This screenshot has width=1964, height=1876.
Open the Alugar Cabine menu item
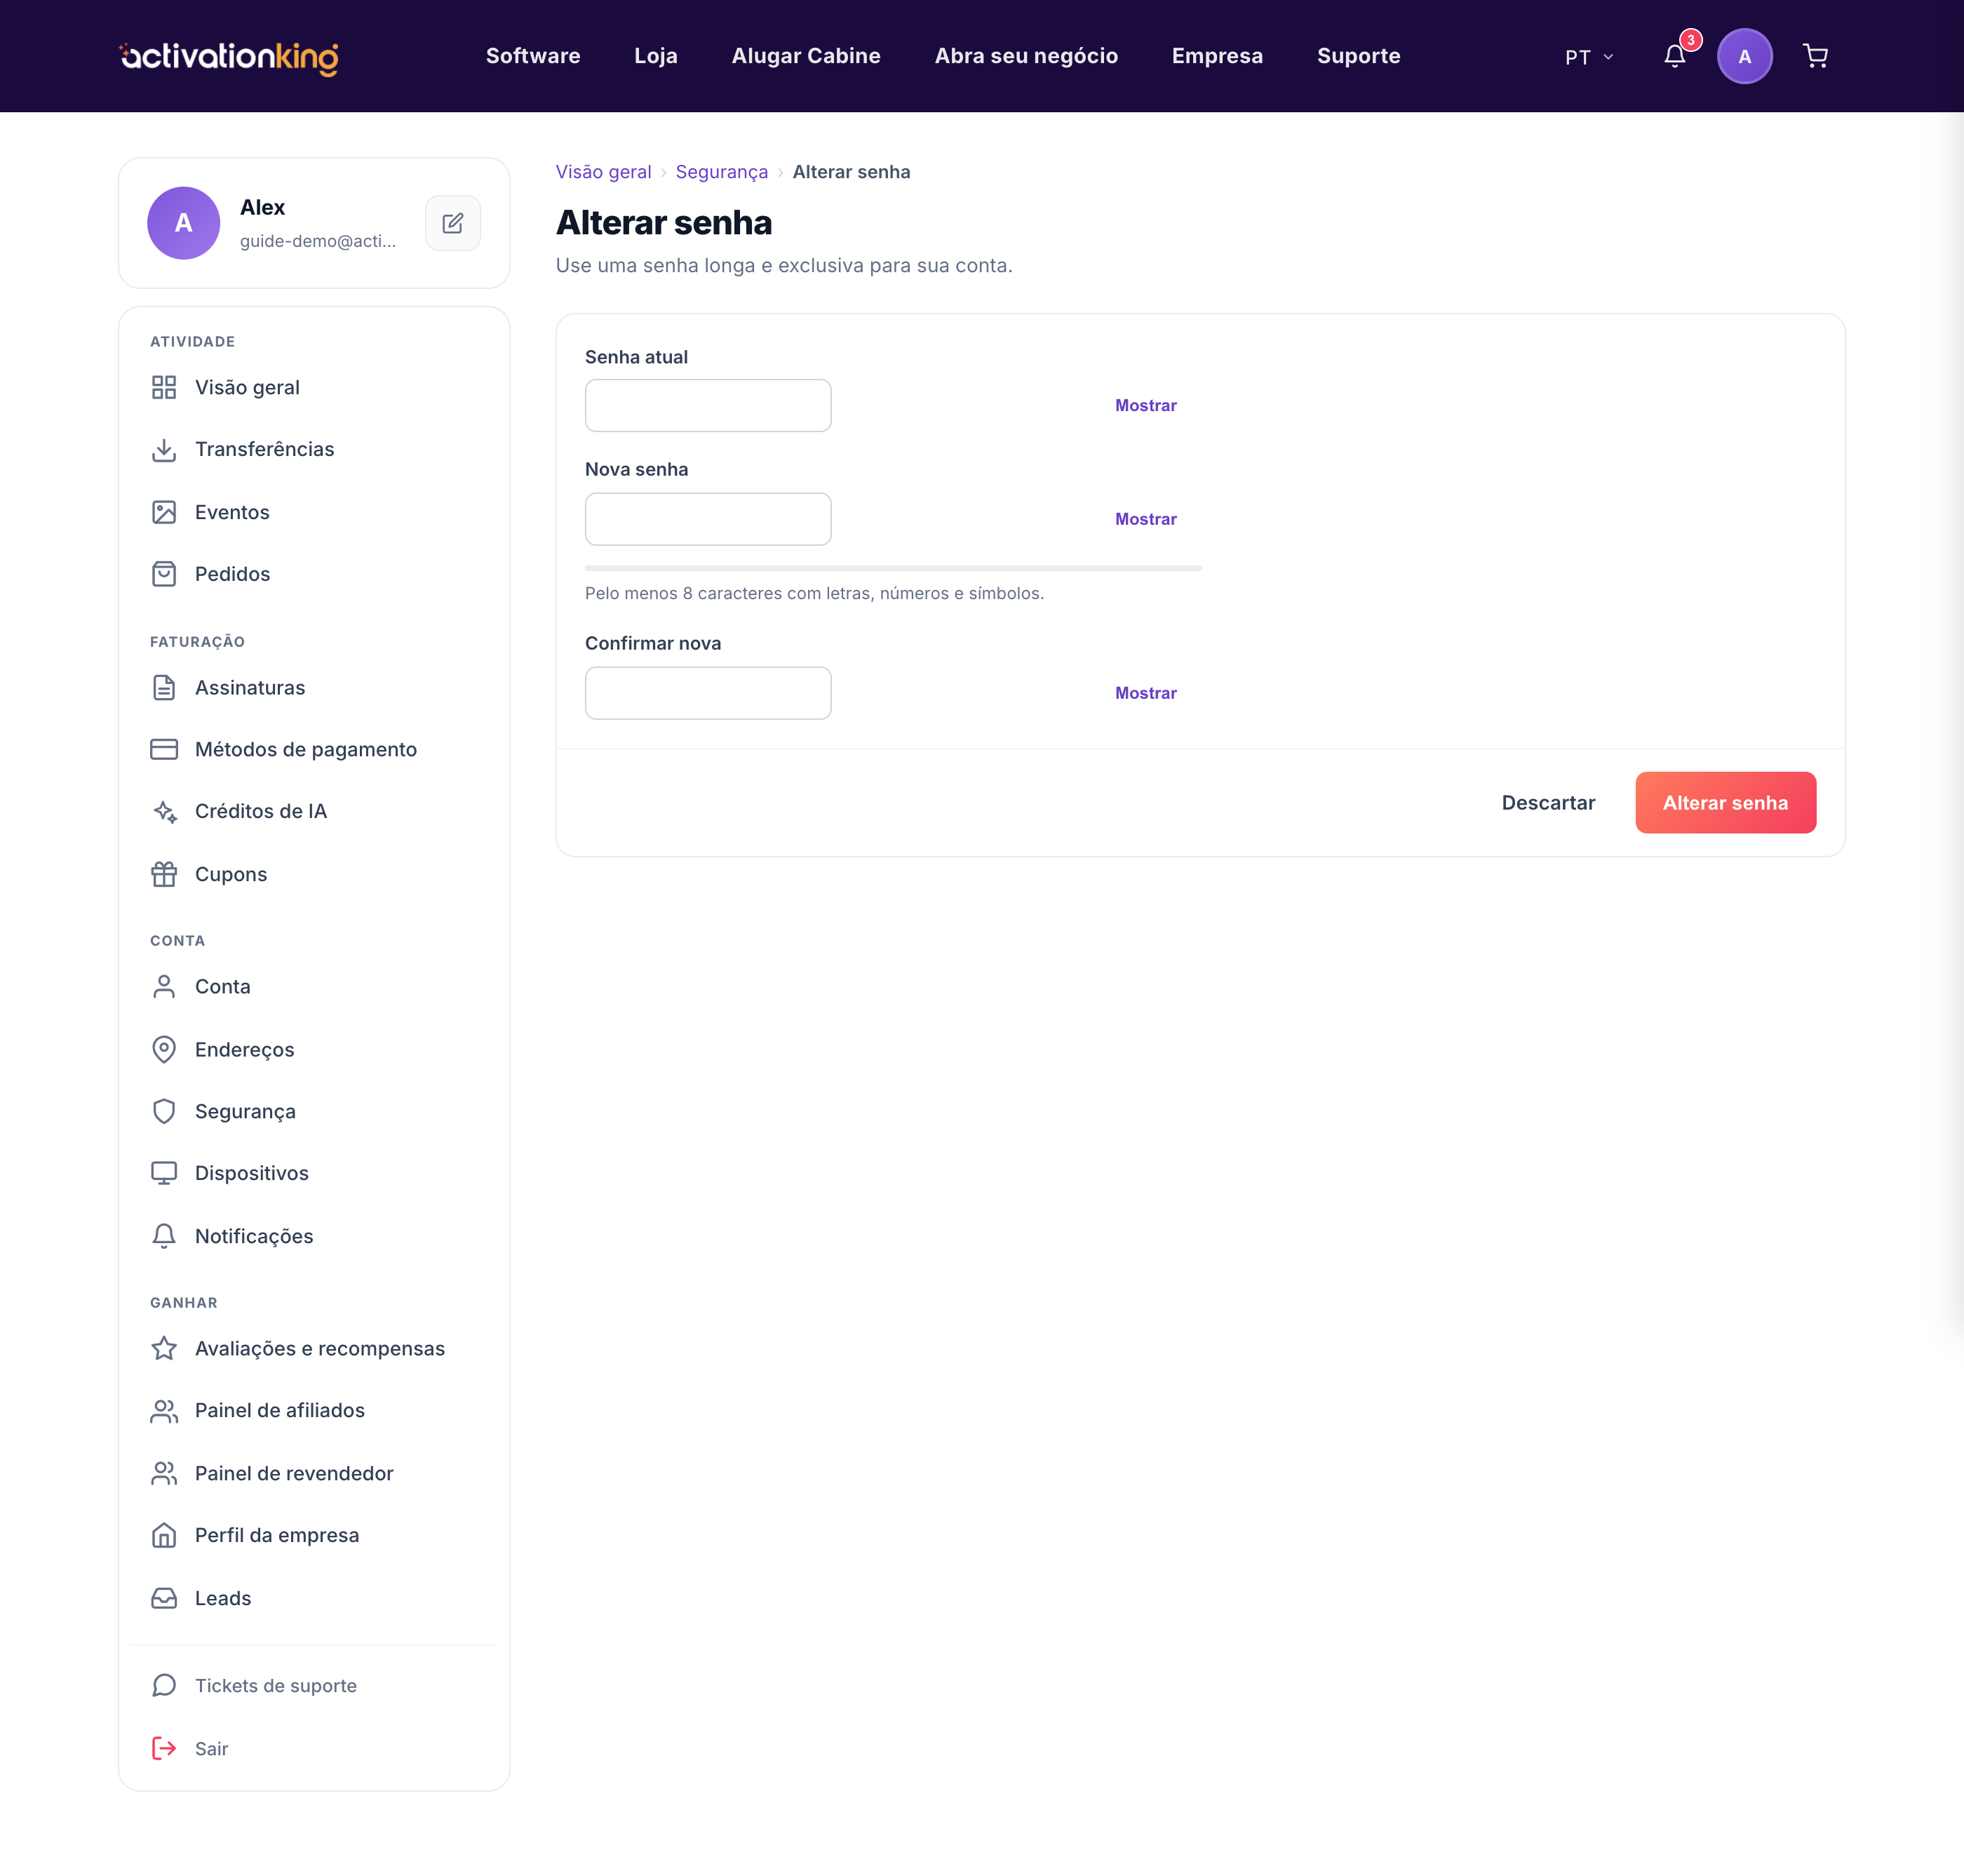click(806, 56)
